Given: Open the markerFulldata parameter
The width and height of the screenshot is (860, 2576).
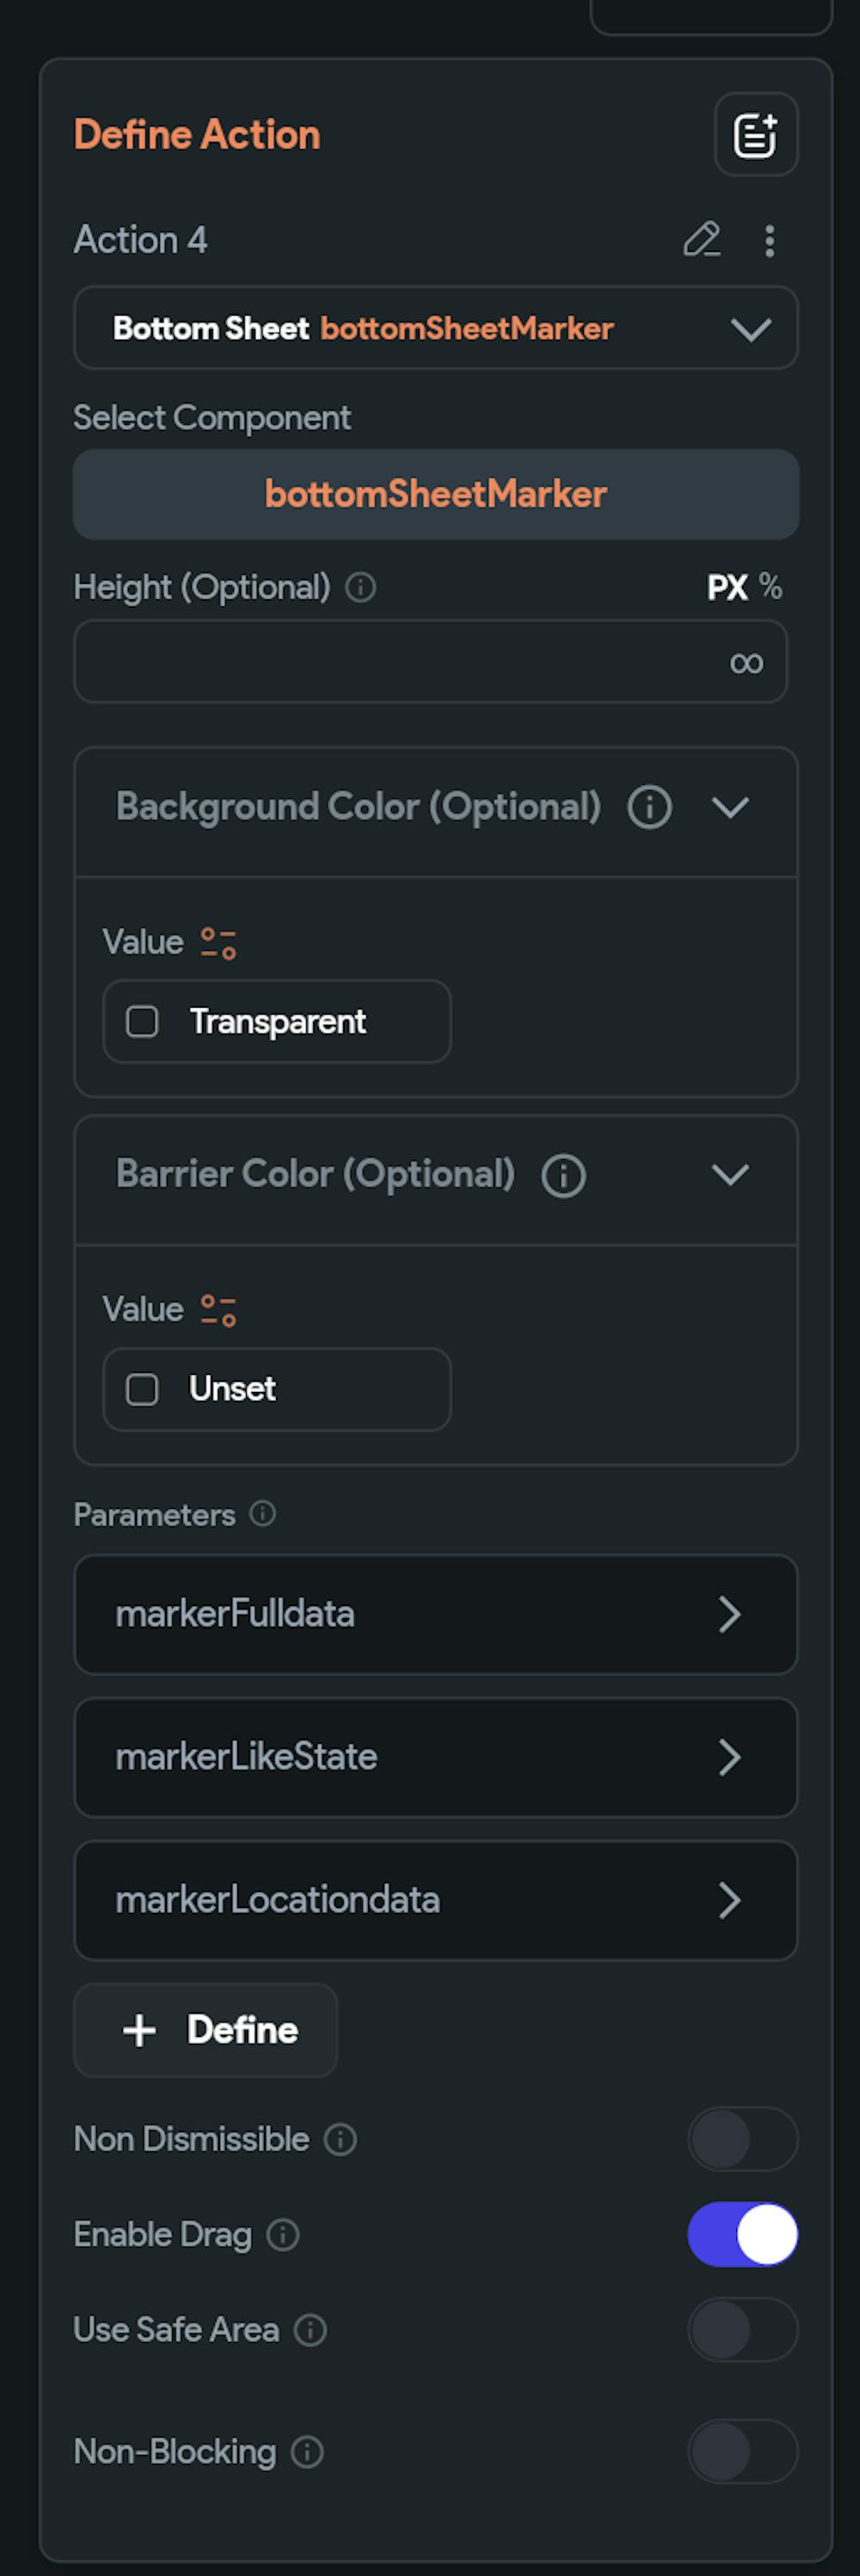Looking at the screenshot, I should (435, 1614).
